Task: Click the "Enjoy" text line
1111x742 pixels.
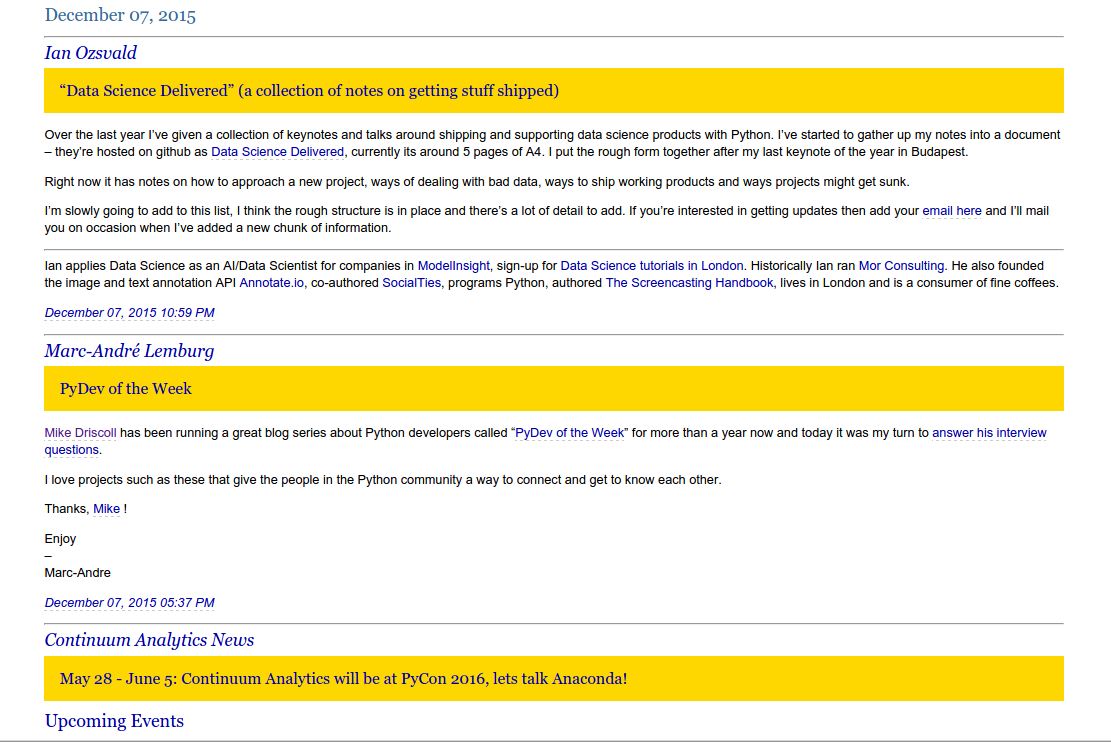Action: click(x=60, y=539)
